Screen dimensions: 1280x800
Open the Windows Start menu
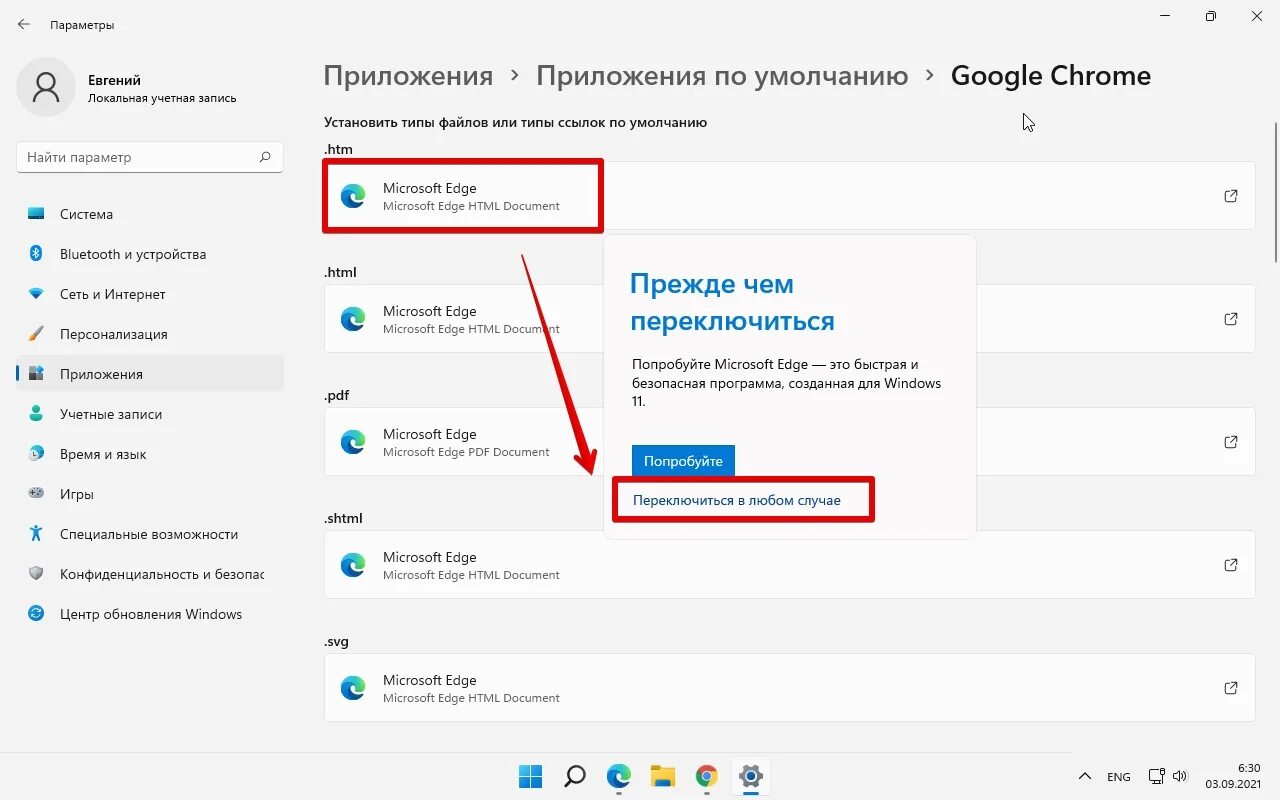[530, 776]
